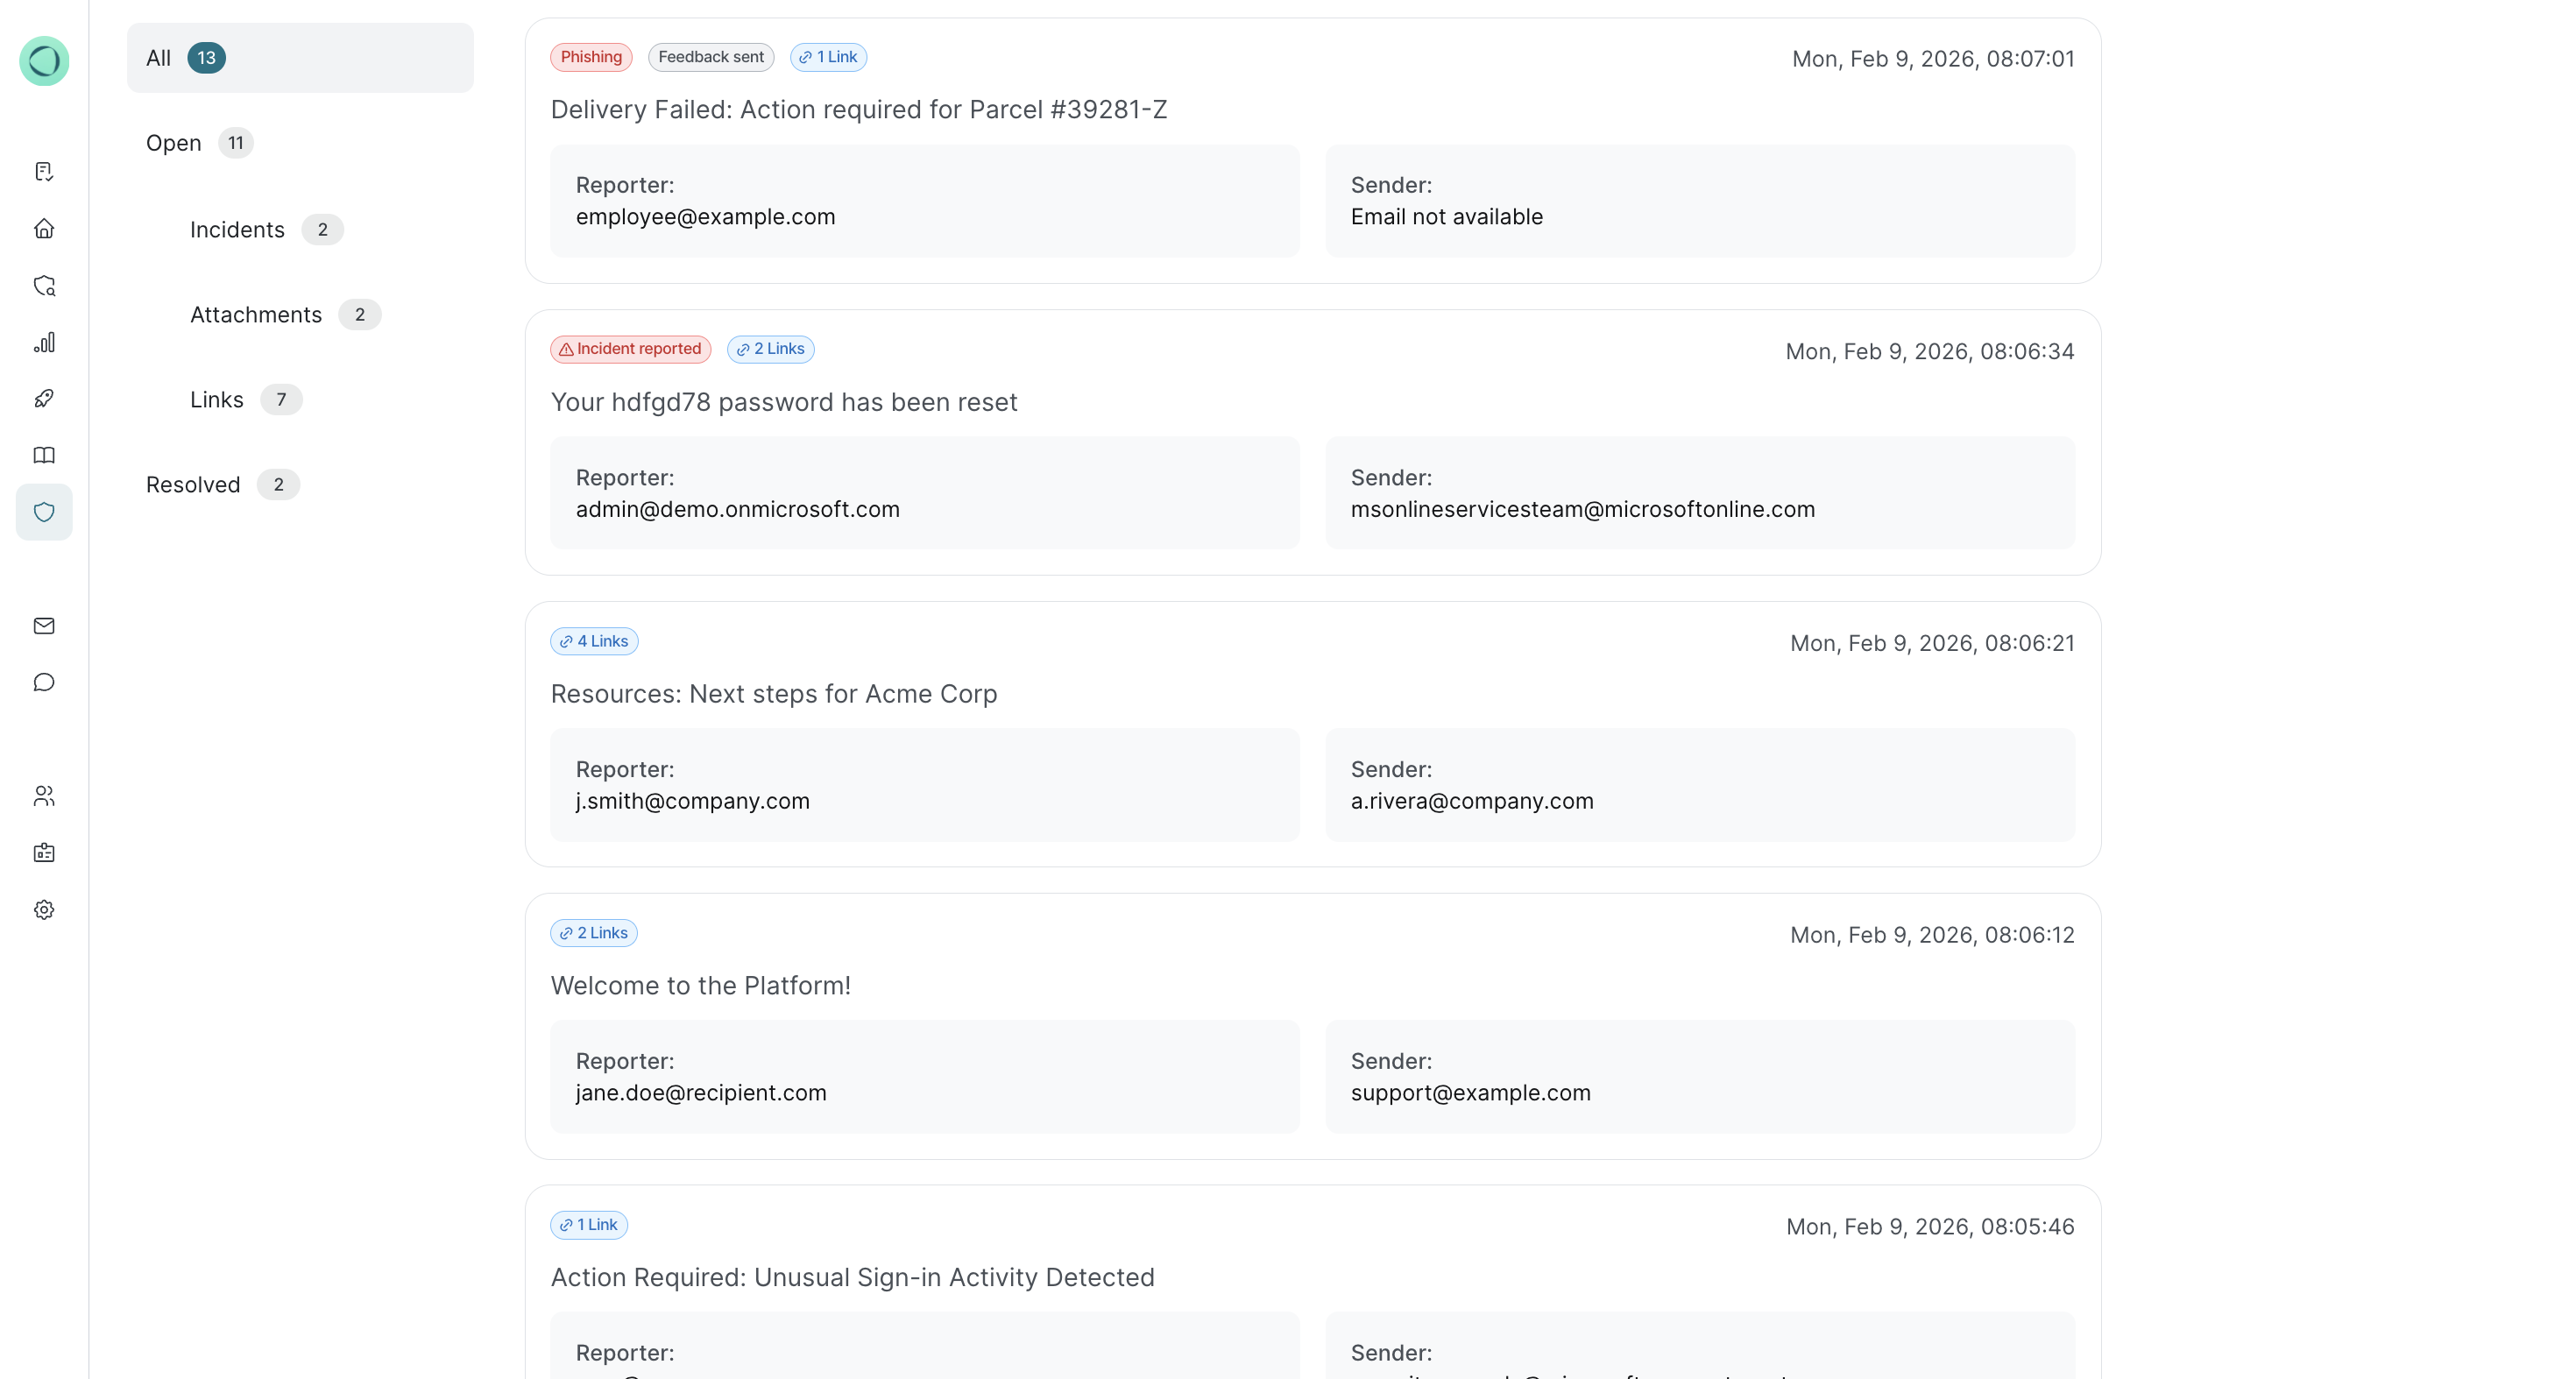The height and width of the screenshot is (1379, 2576).
Task: Click the 1 Link badge on Delivery Failed report
Action: 828,57
